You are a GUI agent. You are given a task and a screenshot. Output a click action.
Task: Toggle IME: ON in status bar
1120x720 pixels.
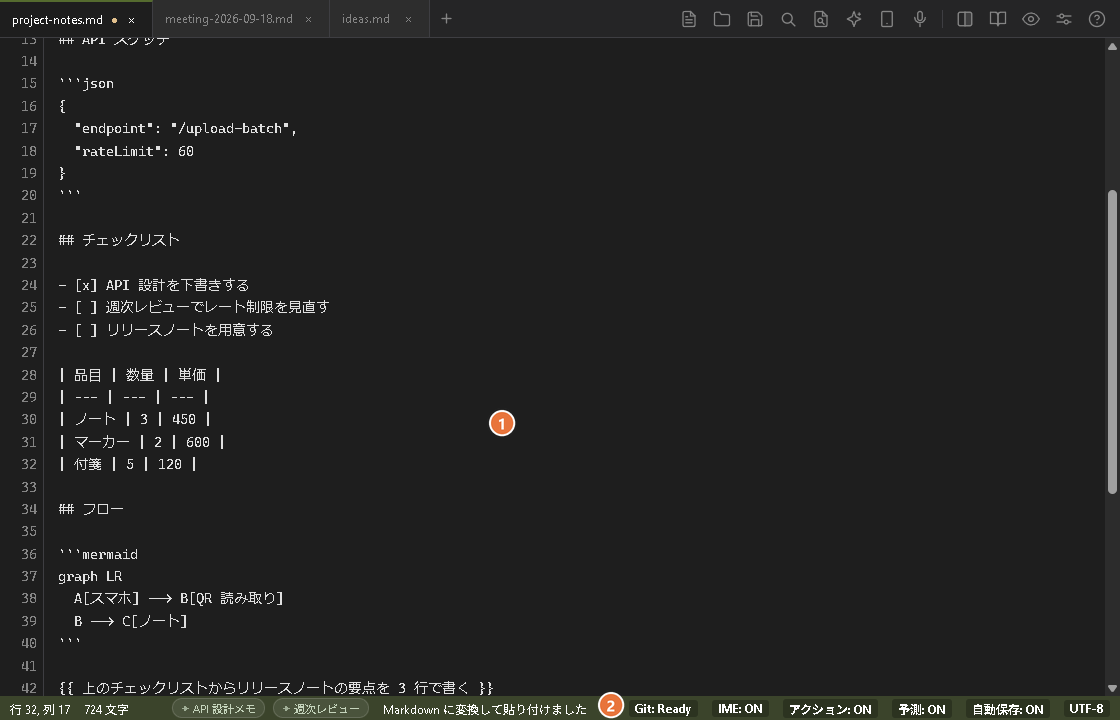740,709
